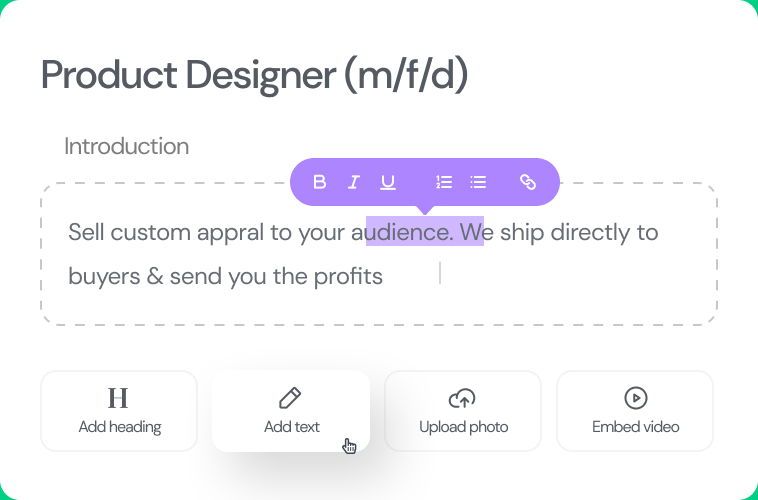Toggle bold formatting in the popup toolbar
The width and height of the screenshot is (758, 500).
coord(320,182)
